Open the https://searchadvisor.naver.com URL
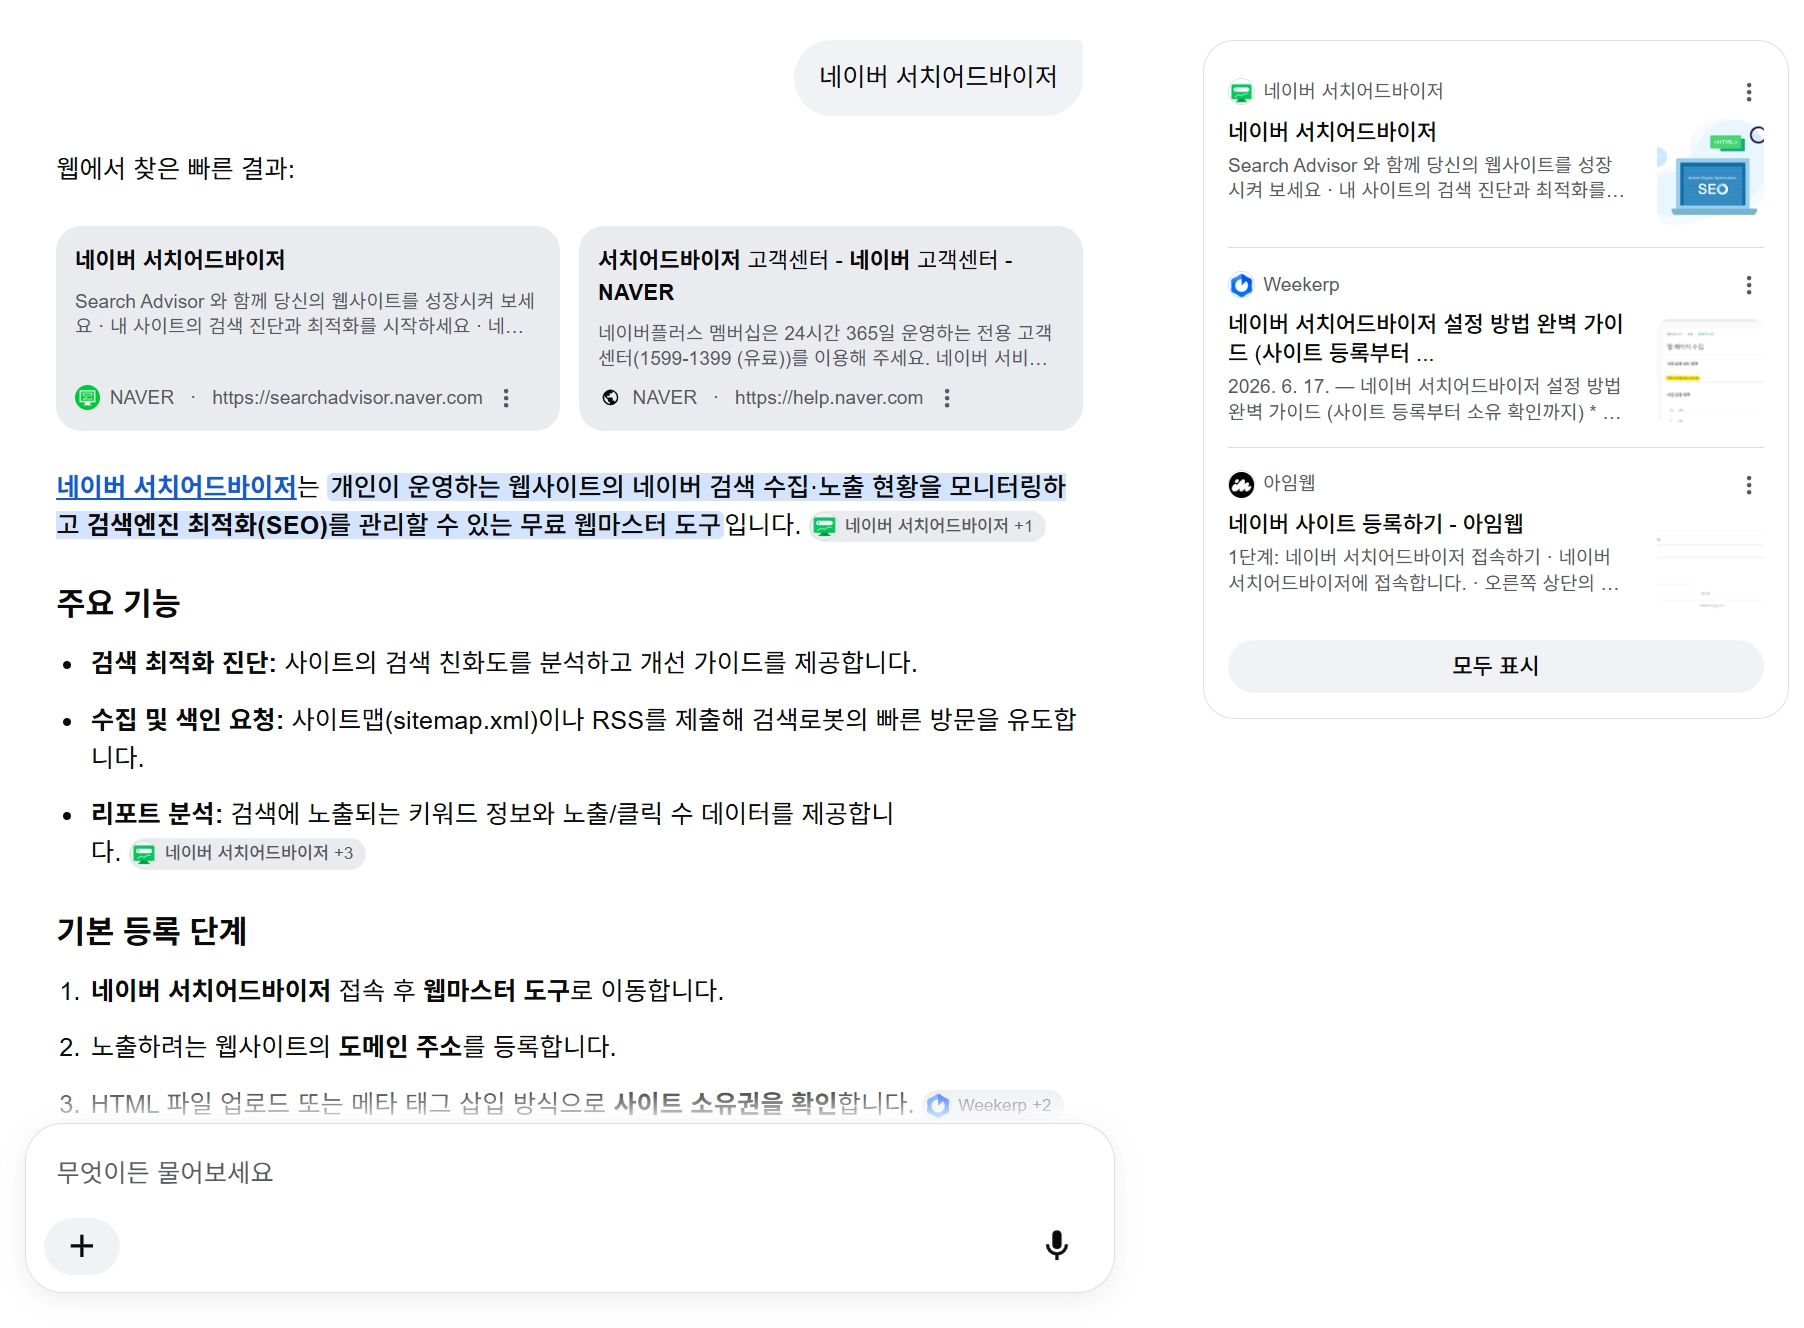The width and height of the screenshot is (1804, 1328). coord(347,398)
